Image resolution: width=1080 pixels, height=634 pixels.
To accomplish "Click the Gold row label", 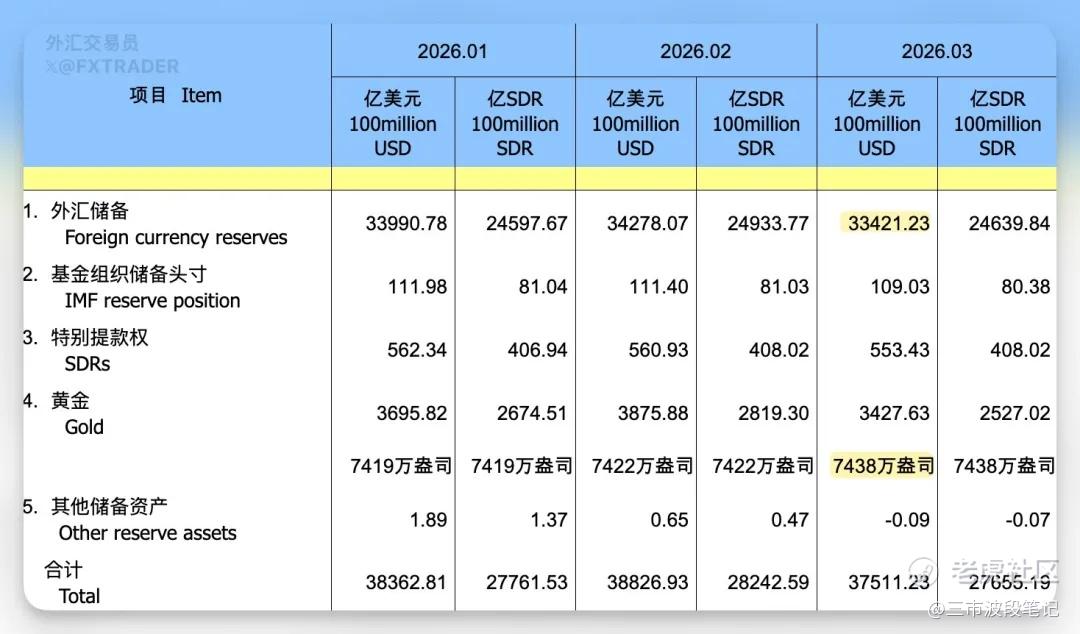I will point(84,427).
